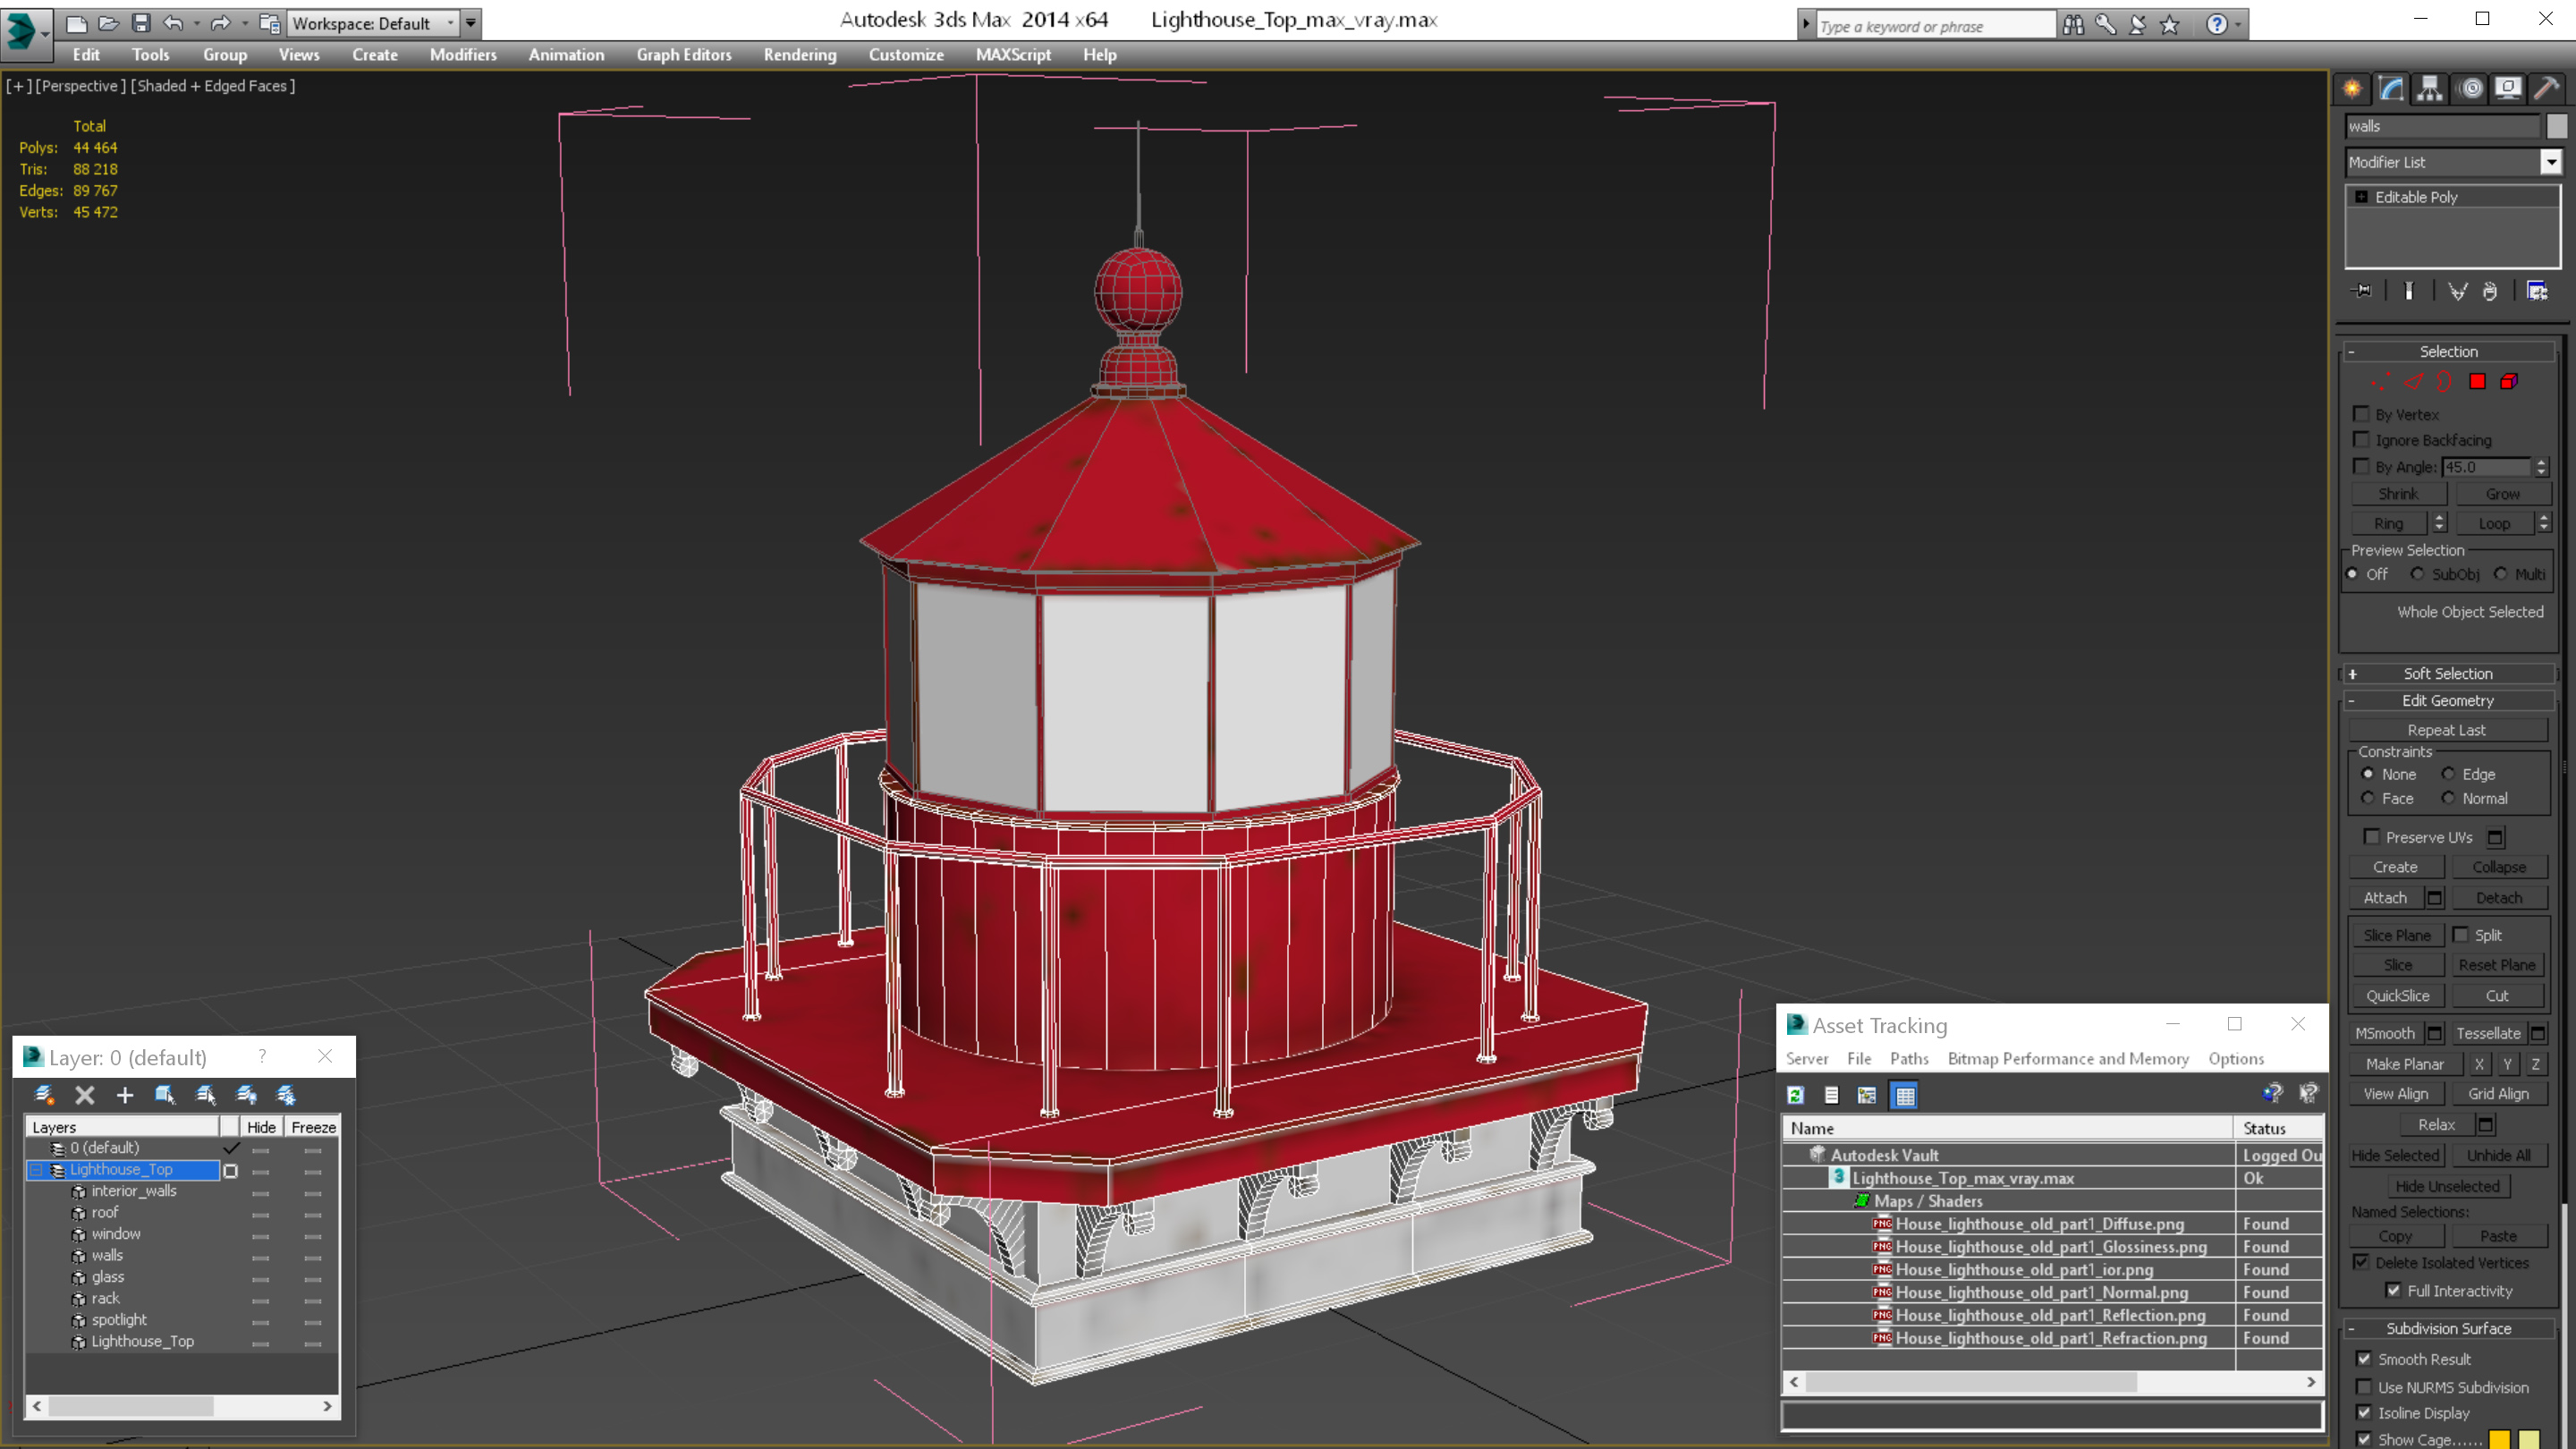Click the walls object color swatch
The height and width of the screenshot is (1449, 2576).
(2556, 126)
